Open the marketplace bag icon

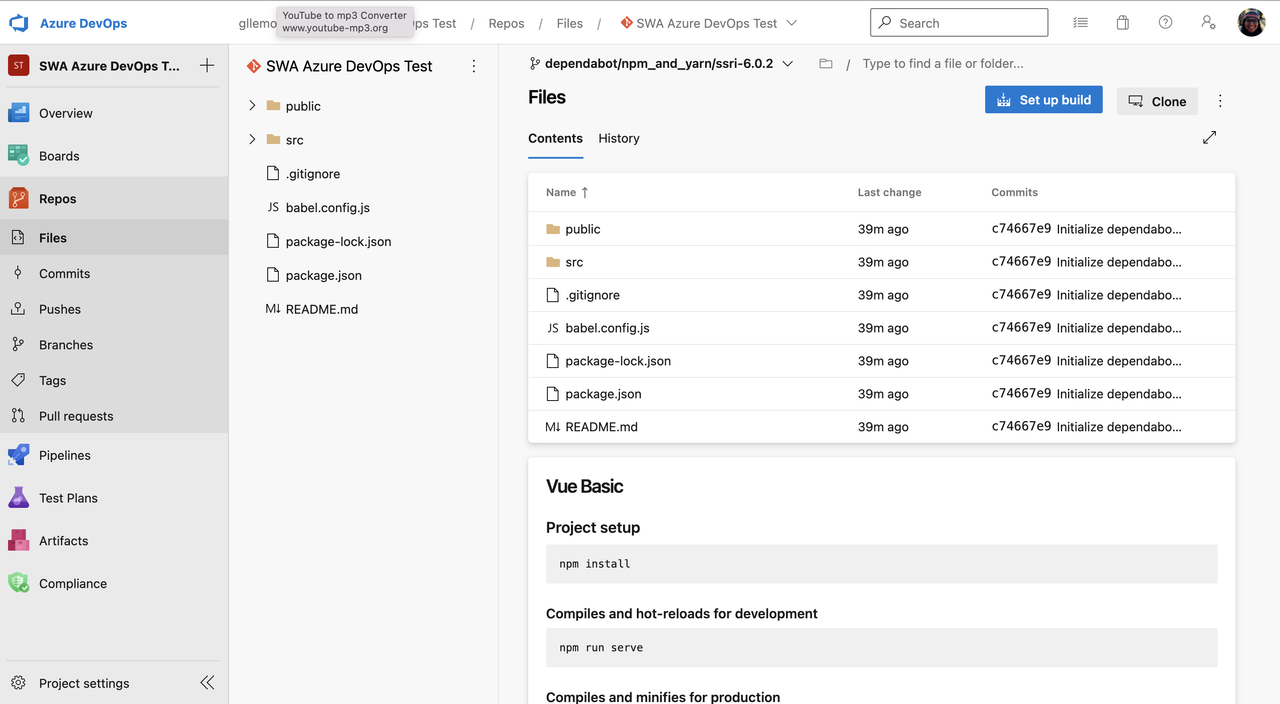click(1123, 22)
